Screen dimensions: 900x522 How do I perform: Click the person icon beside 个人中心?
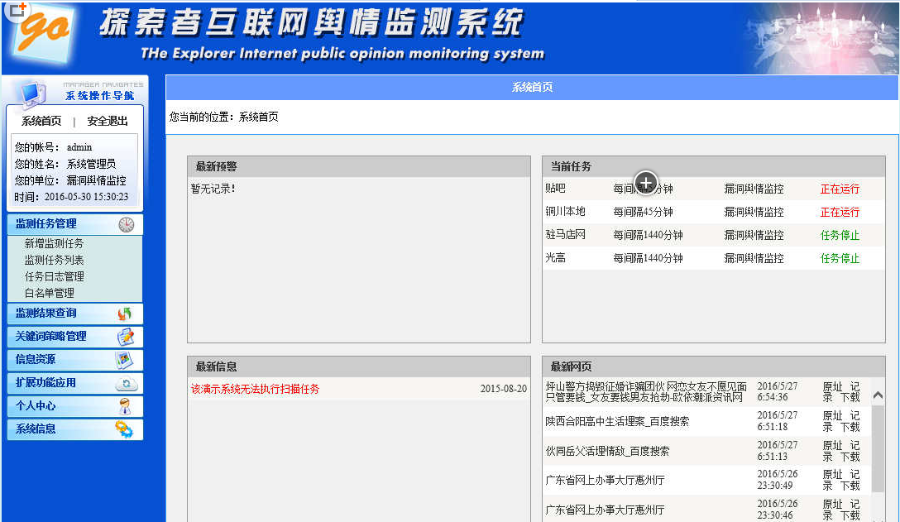[x=125, y=407]
